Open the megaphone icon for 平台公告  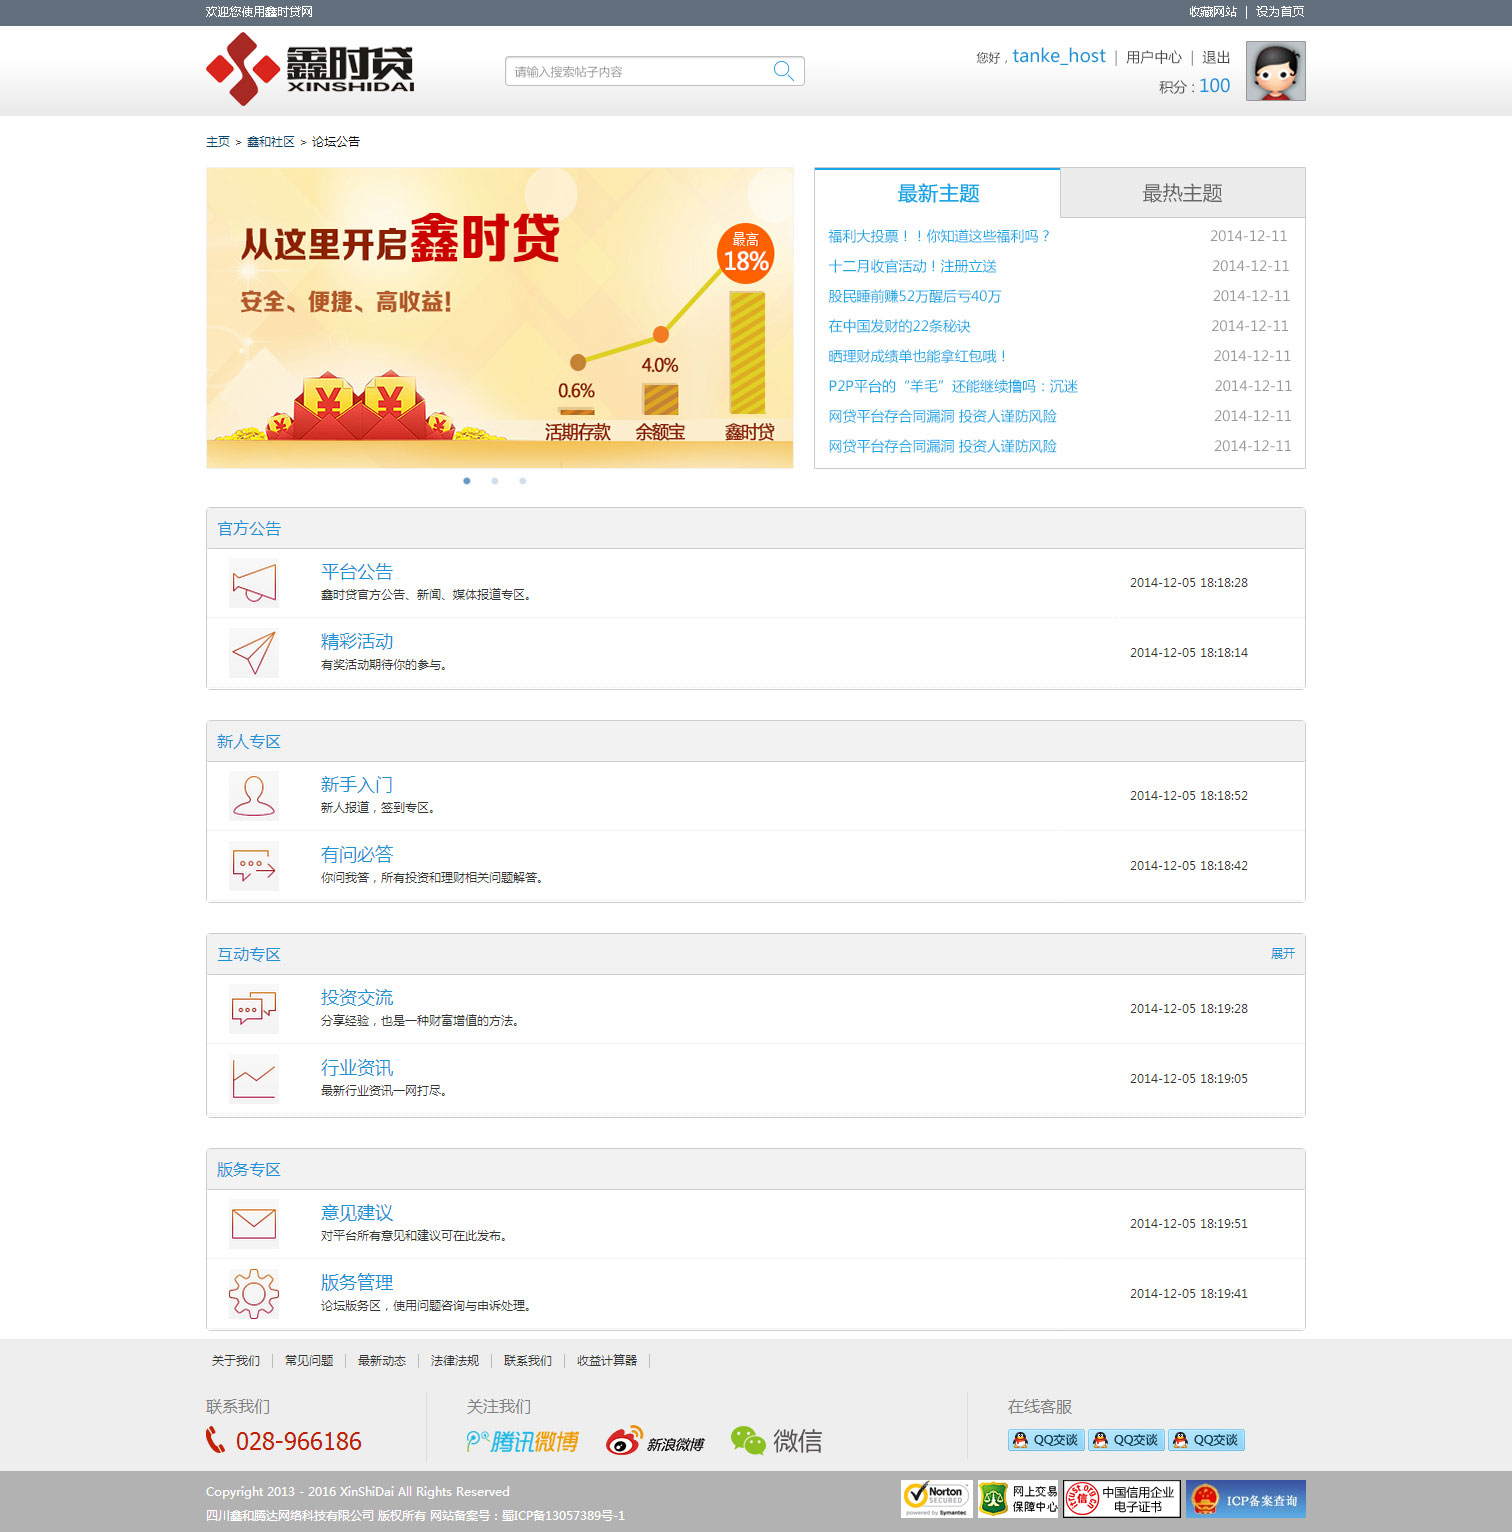click(254, 583)
